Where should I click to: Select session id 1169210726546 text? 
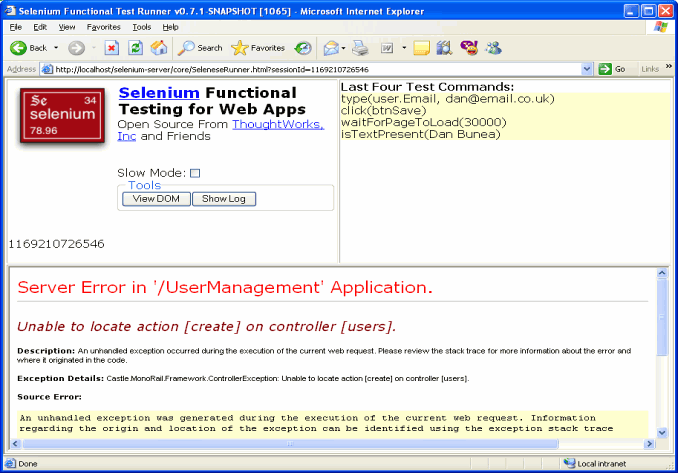[x=56, y=244]
